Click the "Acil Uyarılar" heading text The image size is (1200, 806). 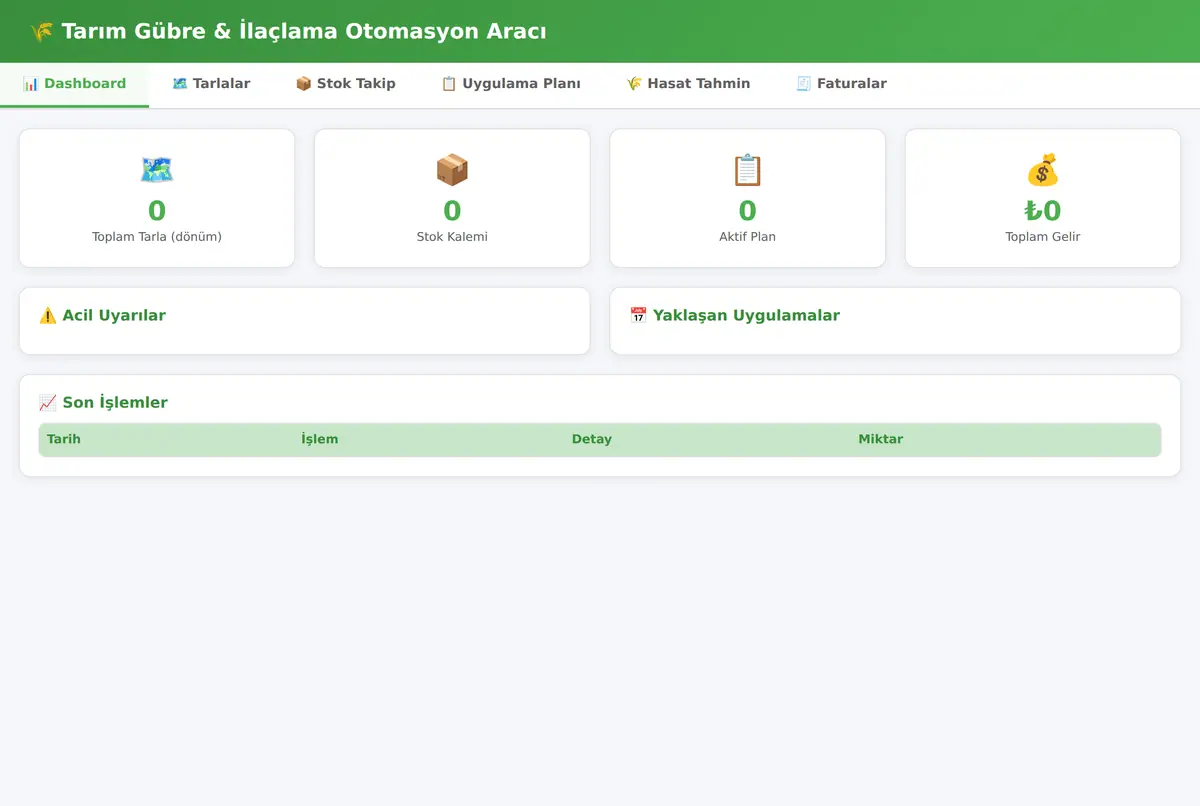114,316
